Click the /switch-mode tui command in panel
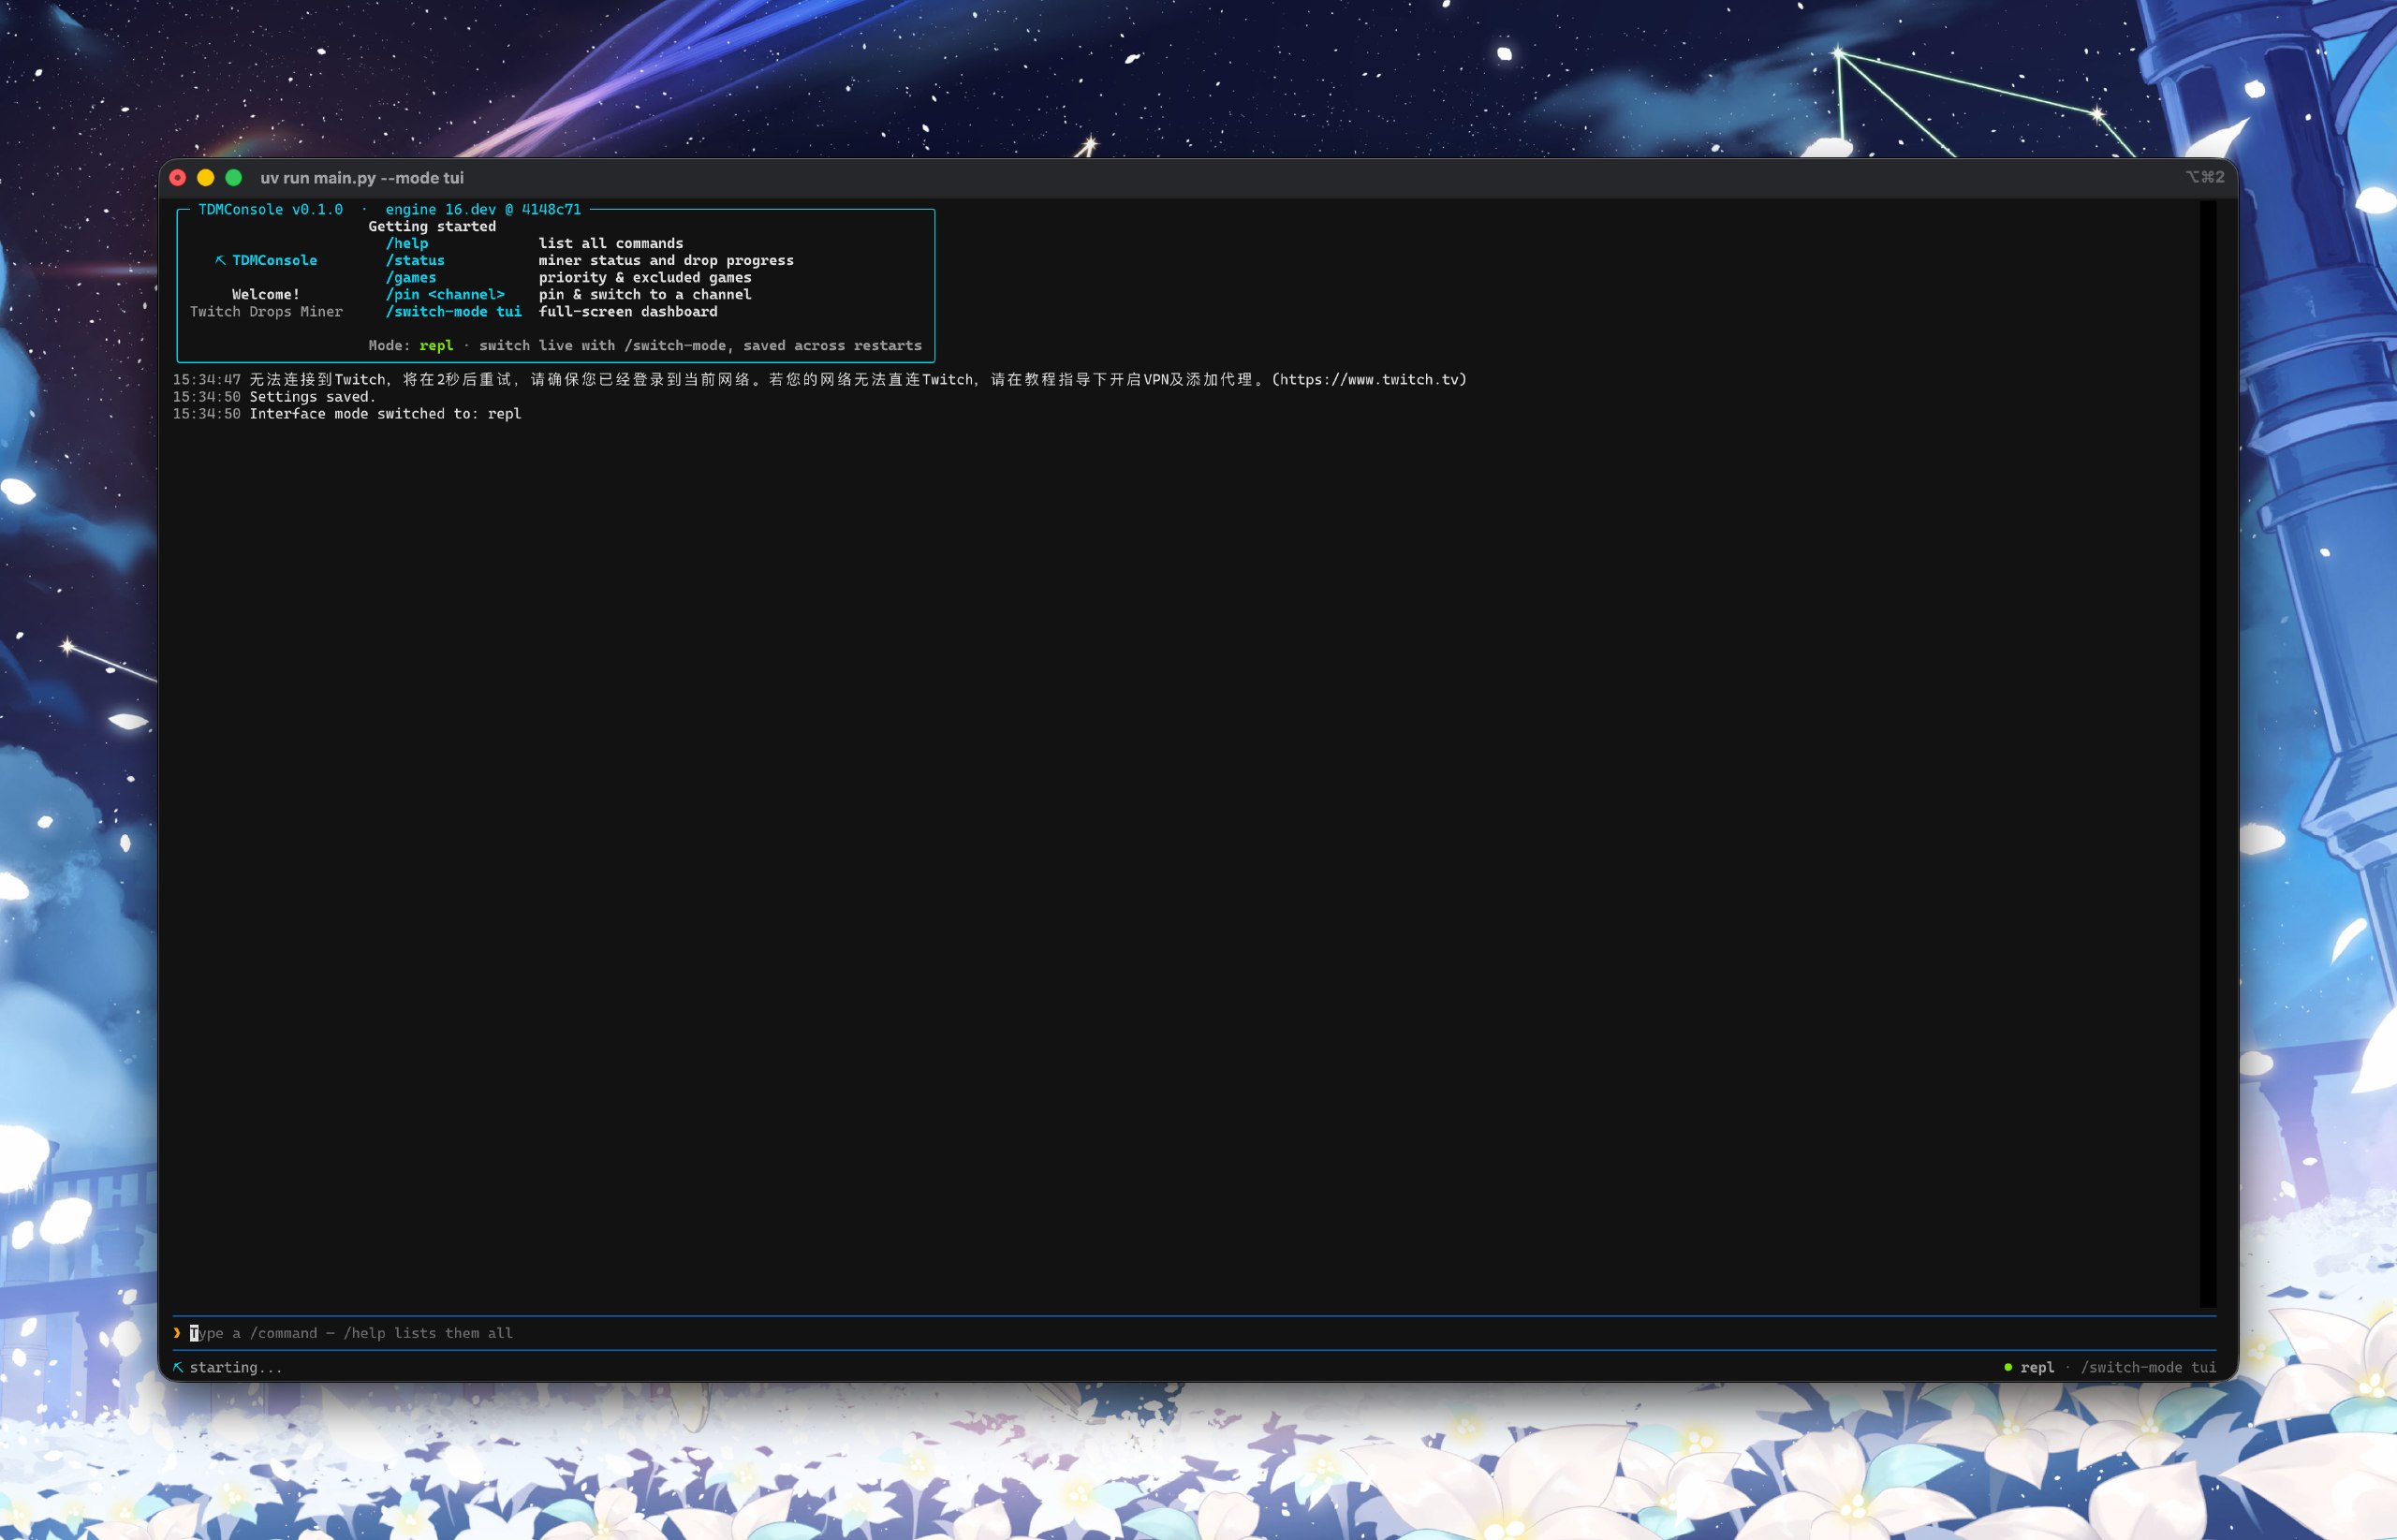2397x1540 pixels. point(454,311)
